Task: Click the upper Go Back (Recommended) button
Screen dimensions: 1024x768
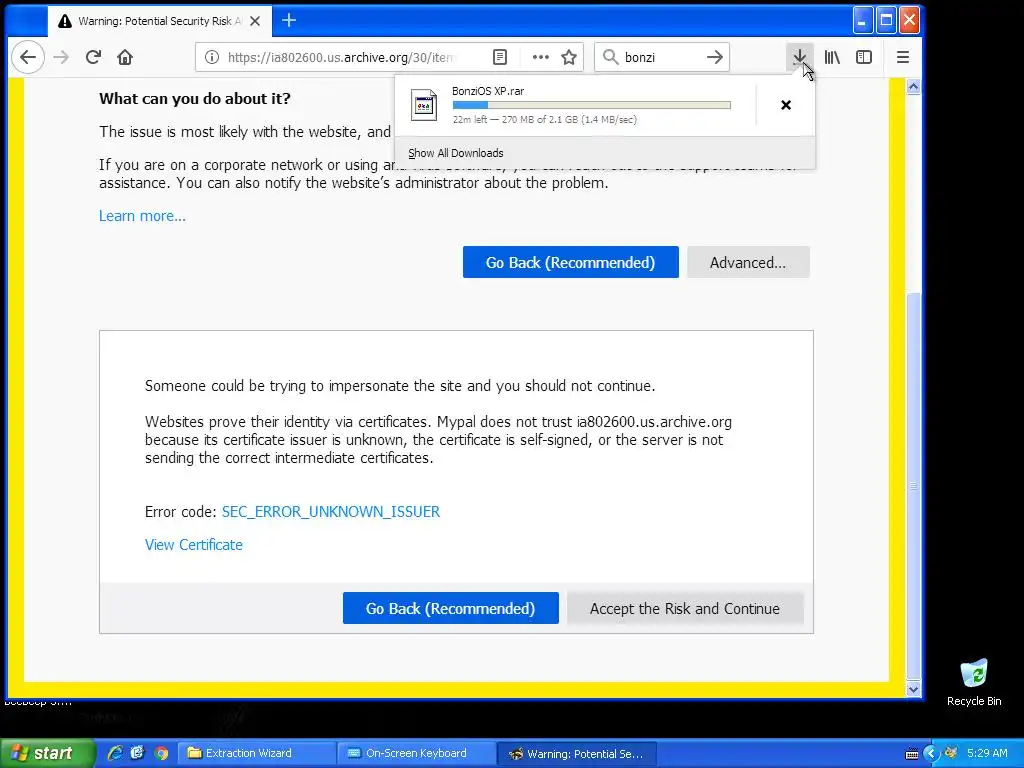Action: click(571, 263)
